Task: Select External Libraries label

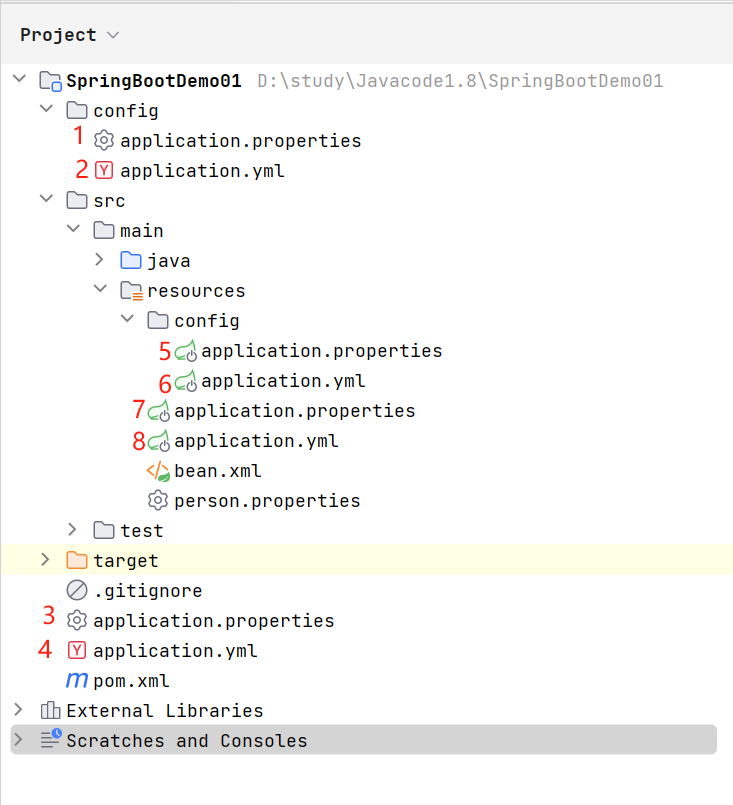Action: (164, 711)
